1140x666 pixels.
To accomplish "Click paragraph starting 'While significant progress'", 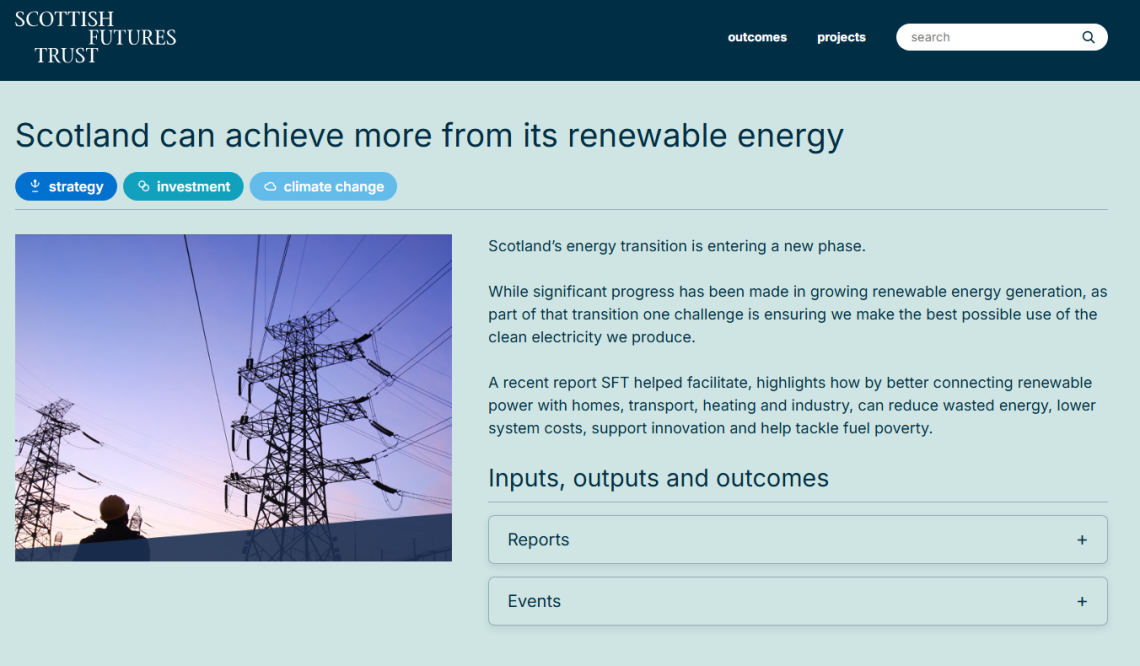I will click(798, 314).
